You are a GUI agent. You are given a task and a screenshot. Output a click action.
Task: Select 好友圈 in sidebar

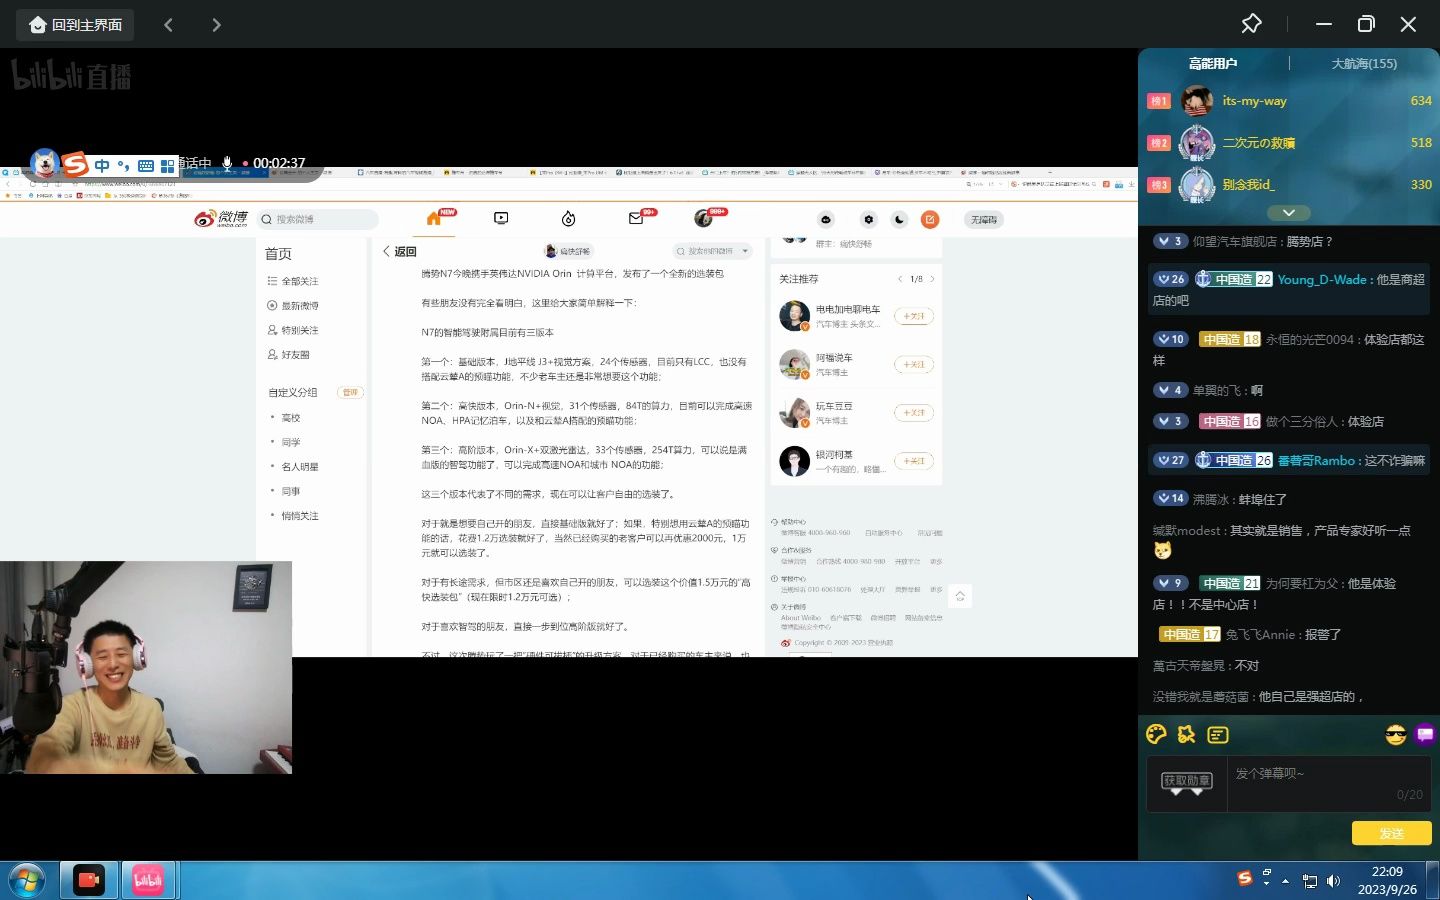(289, 355)
